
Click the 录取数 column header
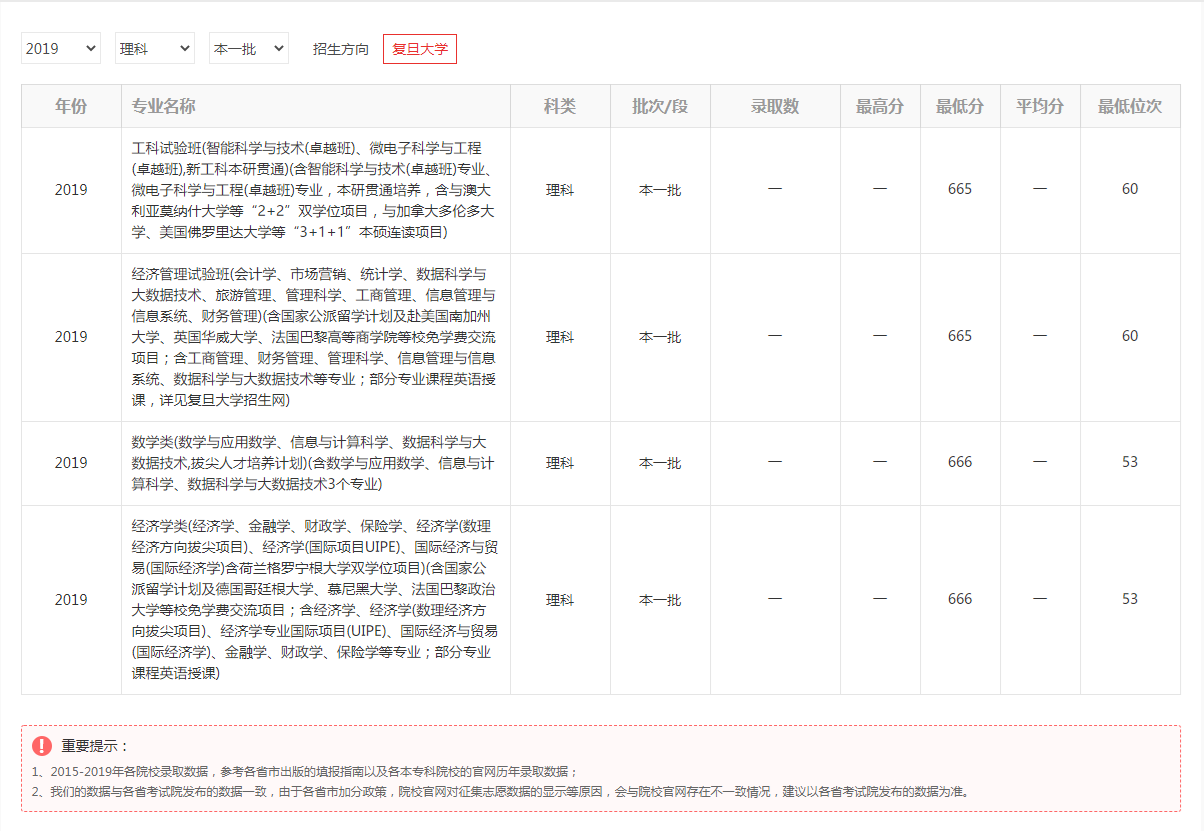pyautogui.click(x=775, y=105)
